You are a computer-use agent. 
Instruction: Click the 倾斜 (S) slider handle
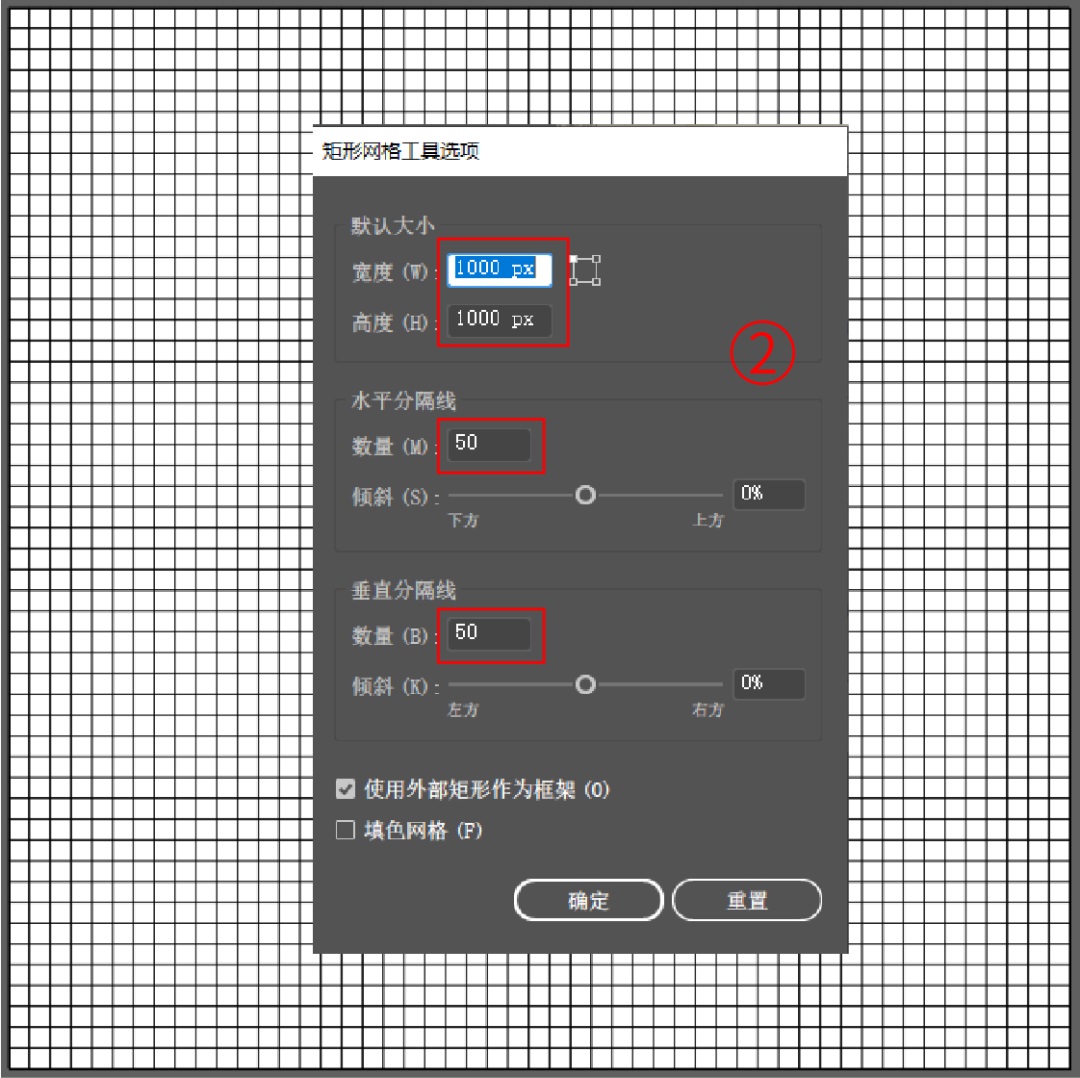pos(585,495)
